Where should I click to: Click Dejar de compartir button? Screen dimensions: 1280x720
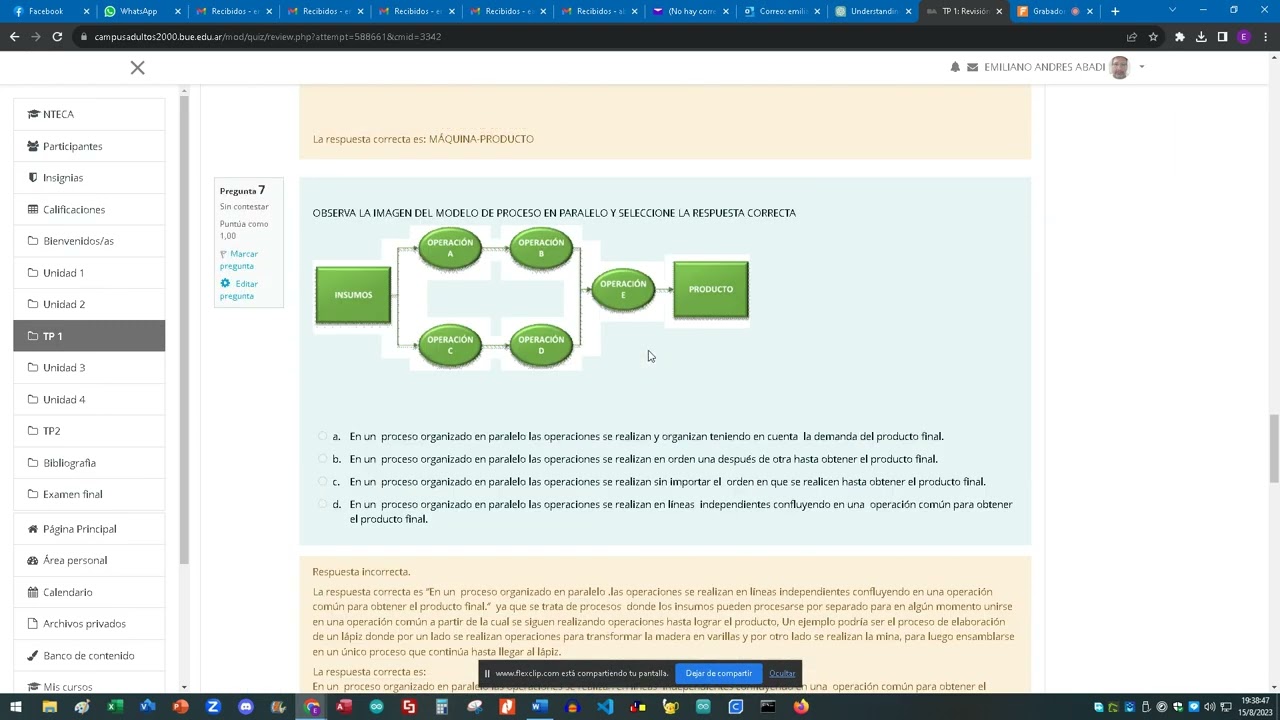pyautogui.click(x=719, y=673)
